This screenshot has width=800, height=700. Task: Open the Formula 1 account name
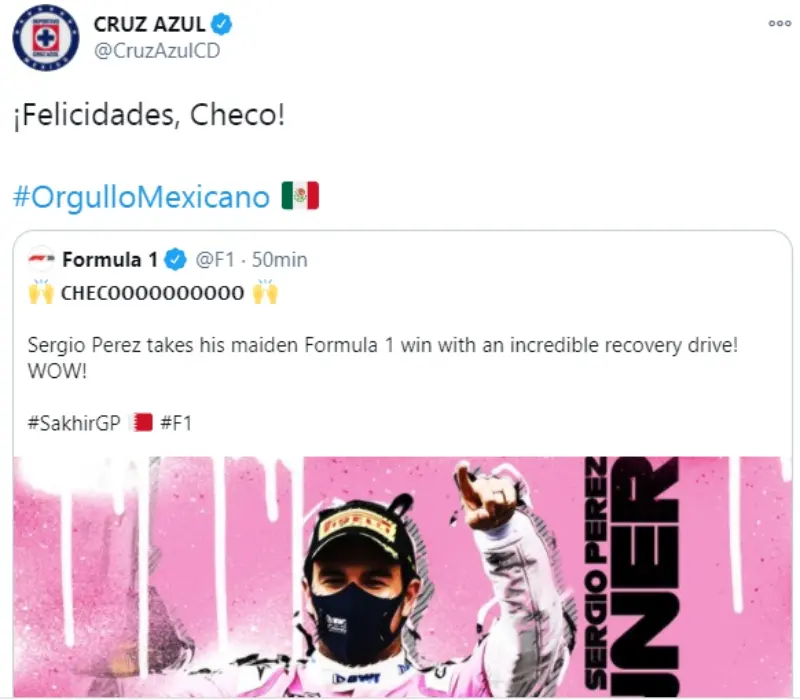[110, 260]
